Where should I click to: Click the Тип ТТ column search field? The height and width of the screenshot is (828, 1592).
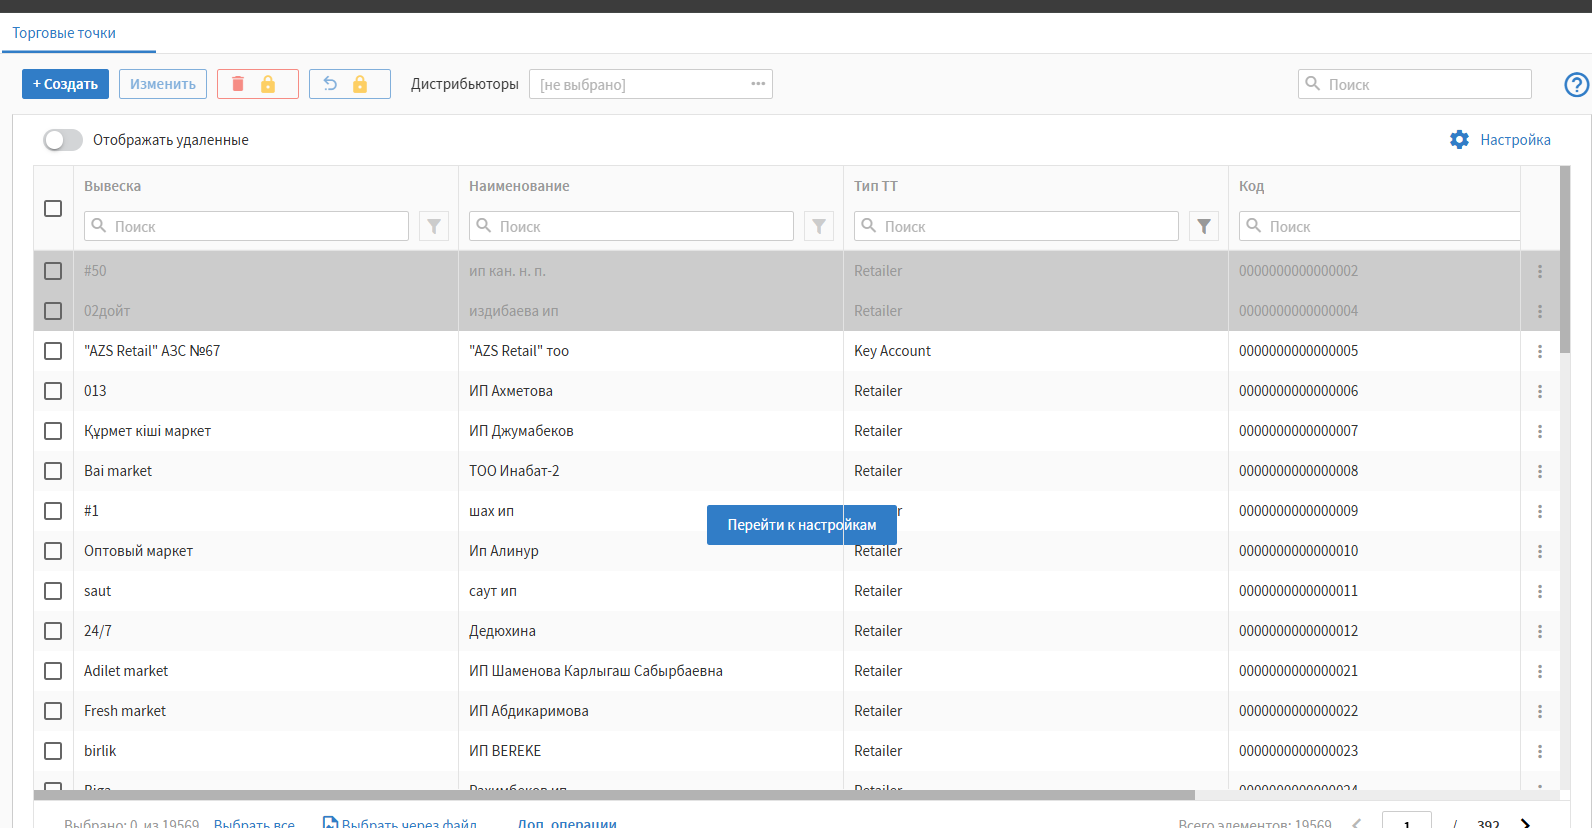(1016, 226)
